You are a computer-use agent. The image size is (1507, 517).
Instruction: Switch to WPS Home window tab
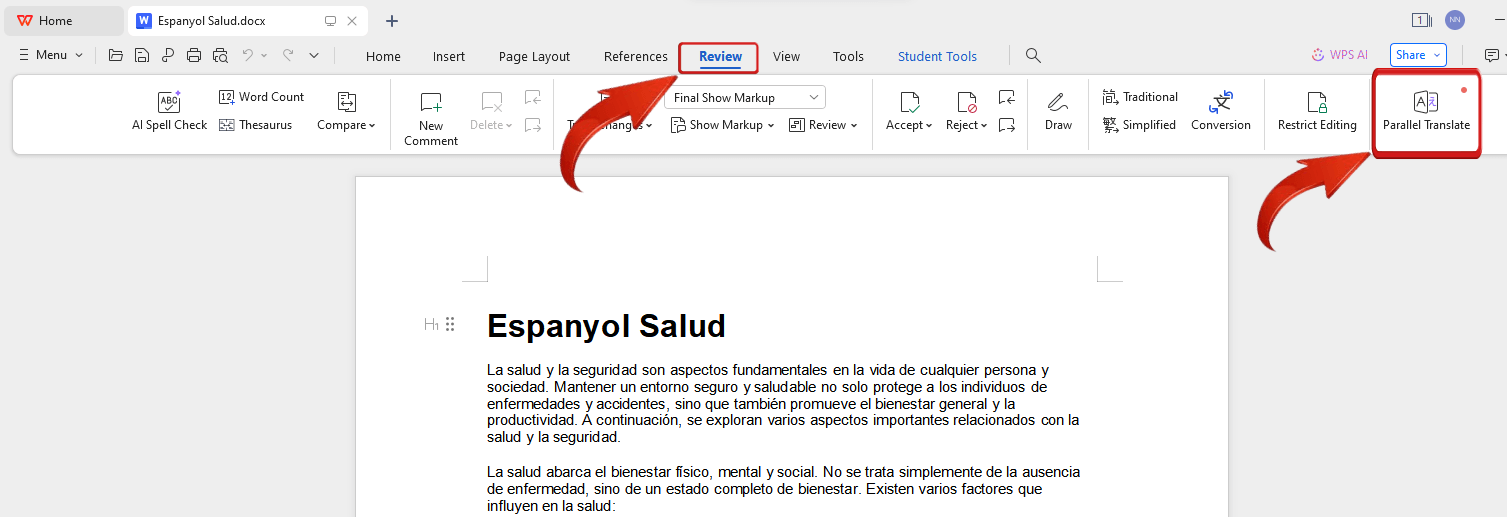coord(64,21)
